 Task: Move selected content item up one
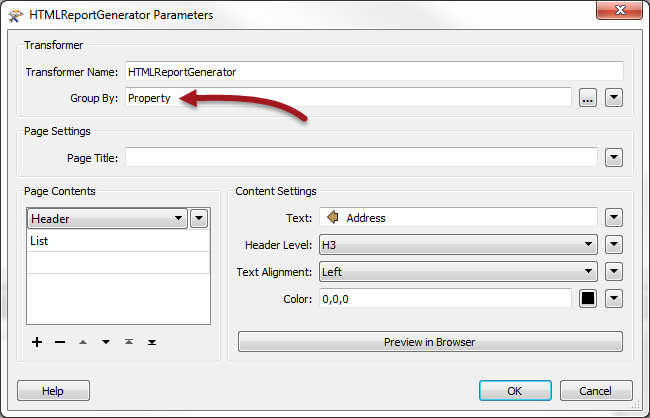(x=83, y=342)
